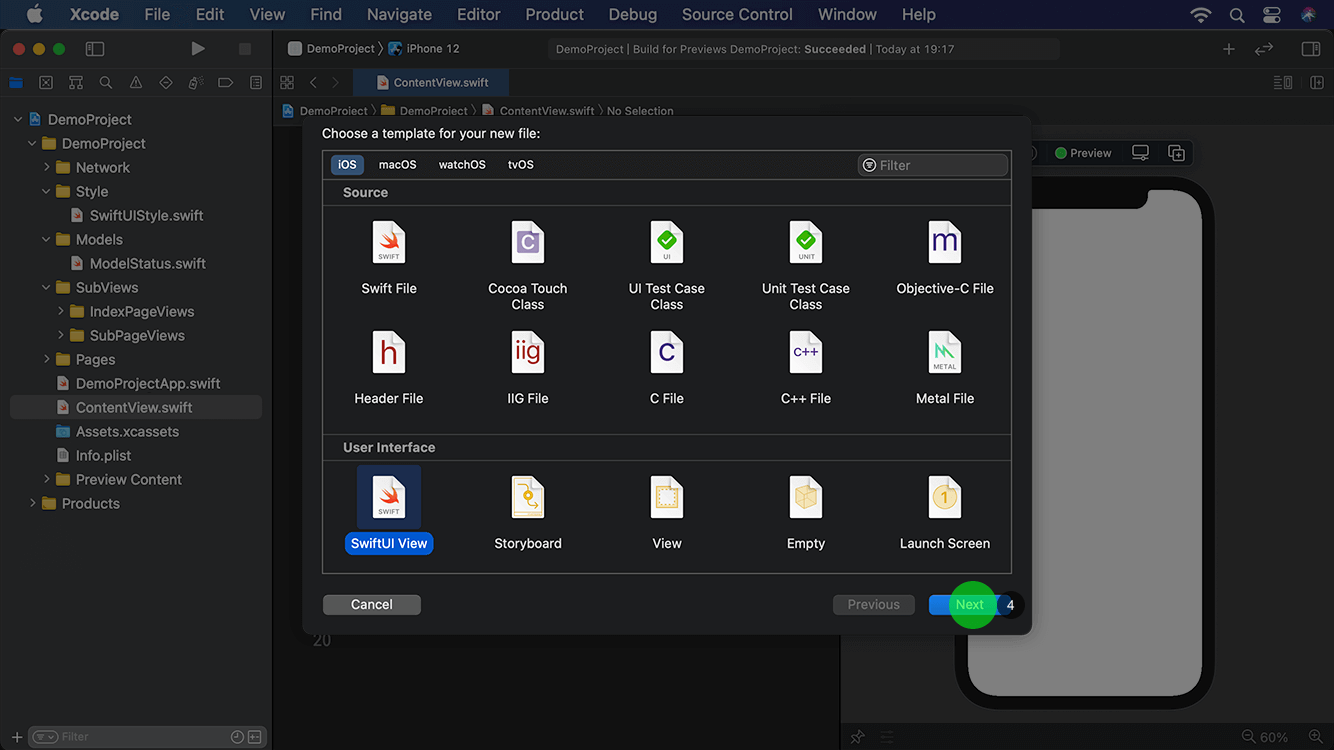The image size is (1334, 750).
Task: Click the template Filter field
Action: click(932, 165)
